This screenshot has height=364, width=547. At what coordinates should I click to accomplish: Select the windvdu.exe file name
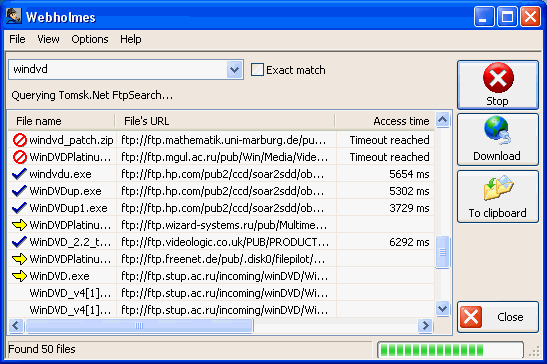pyautogui.click(x=60, y=174)
